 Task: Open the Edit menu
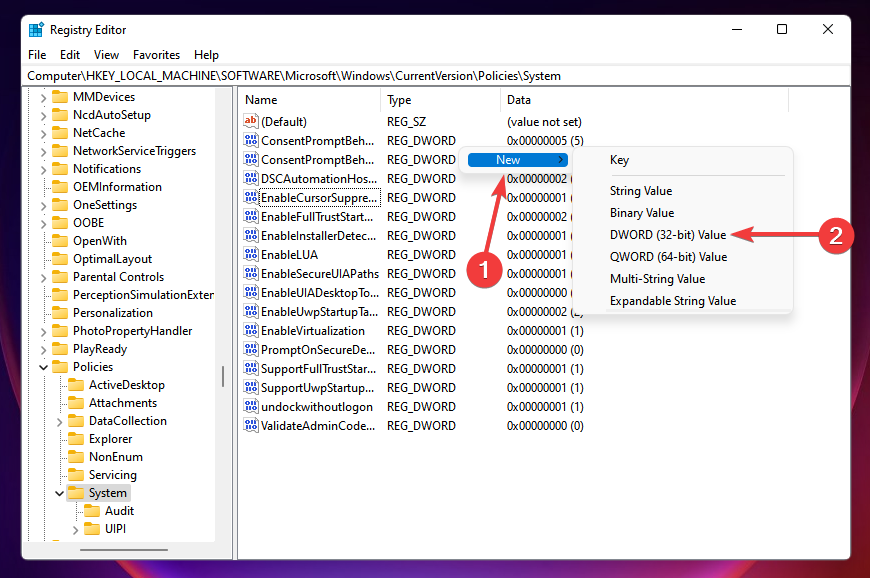(70, 55)
